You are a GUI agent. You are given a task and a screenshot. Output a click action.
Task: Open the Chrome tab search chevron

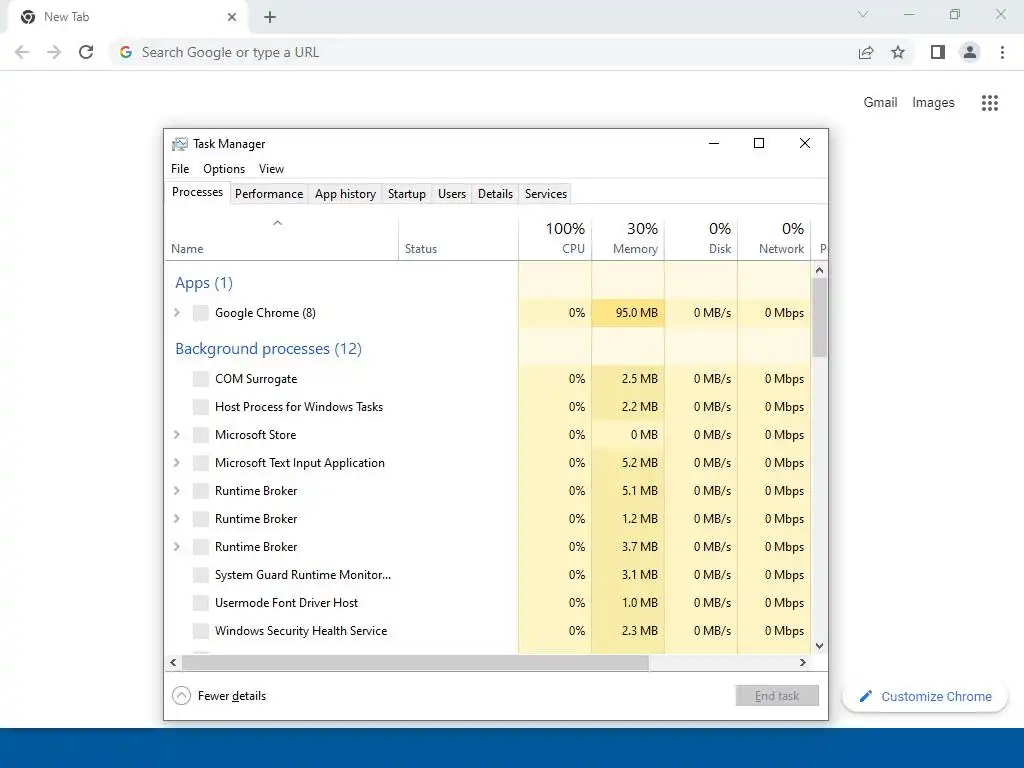(863, 14)
